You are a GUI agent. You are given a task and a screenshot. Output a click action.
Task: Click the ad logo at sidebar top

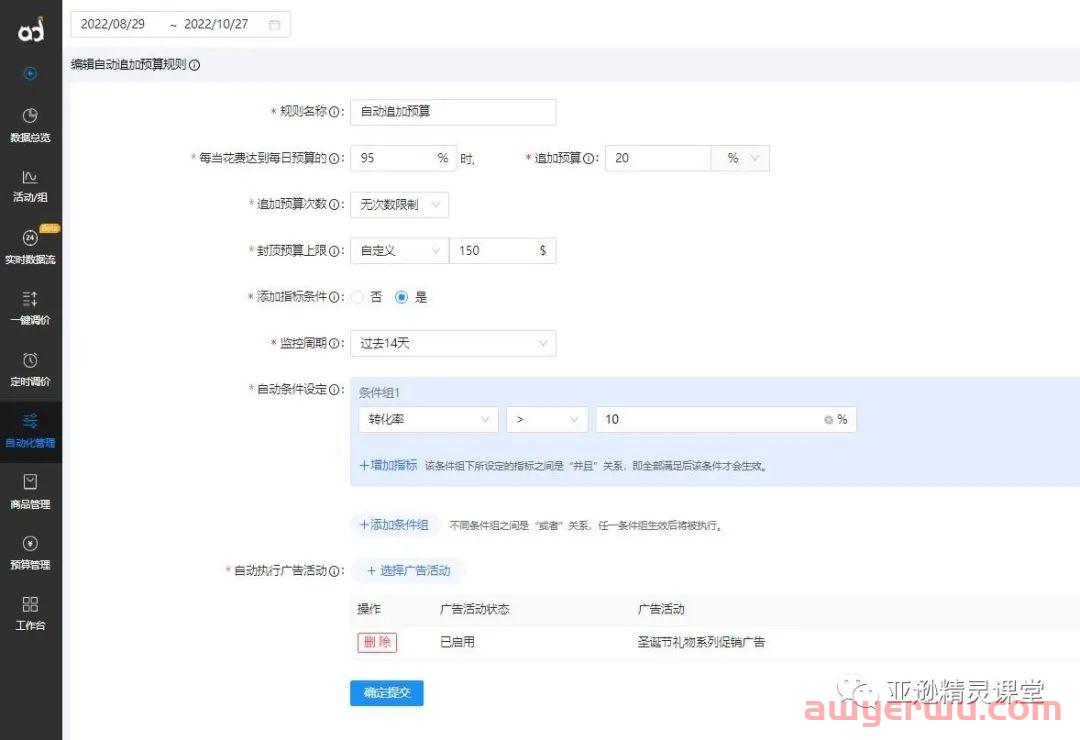pyautogui.click(x=31, y=29)
